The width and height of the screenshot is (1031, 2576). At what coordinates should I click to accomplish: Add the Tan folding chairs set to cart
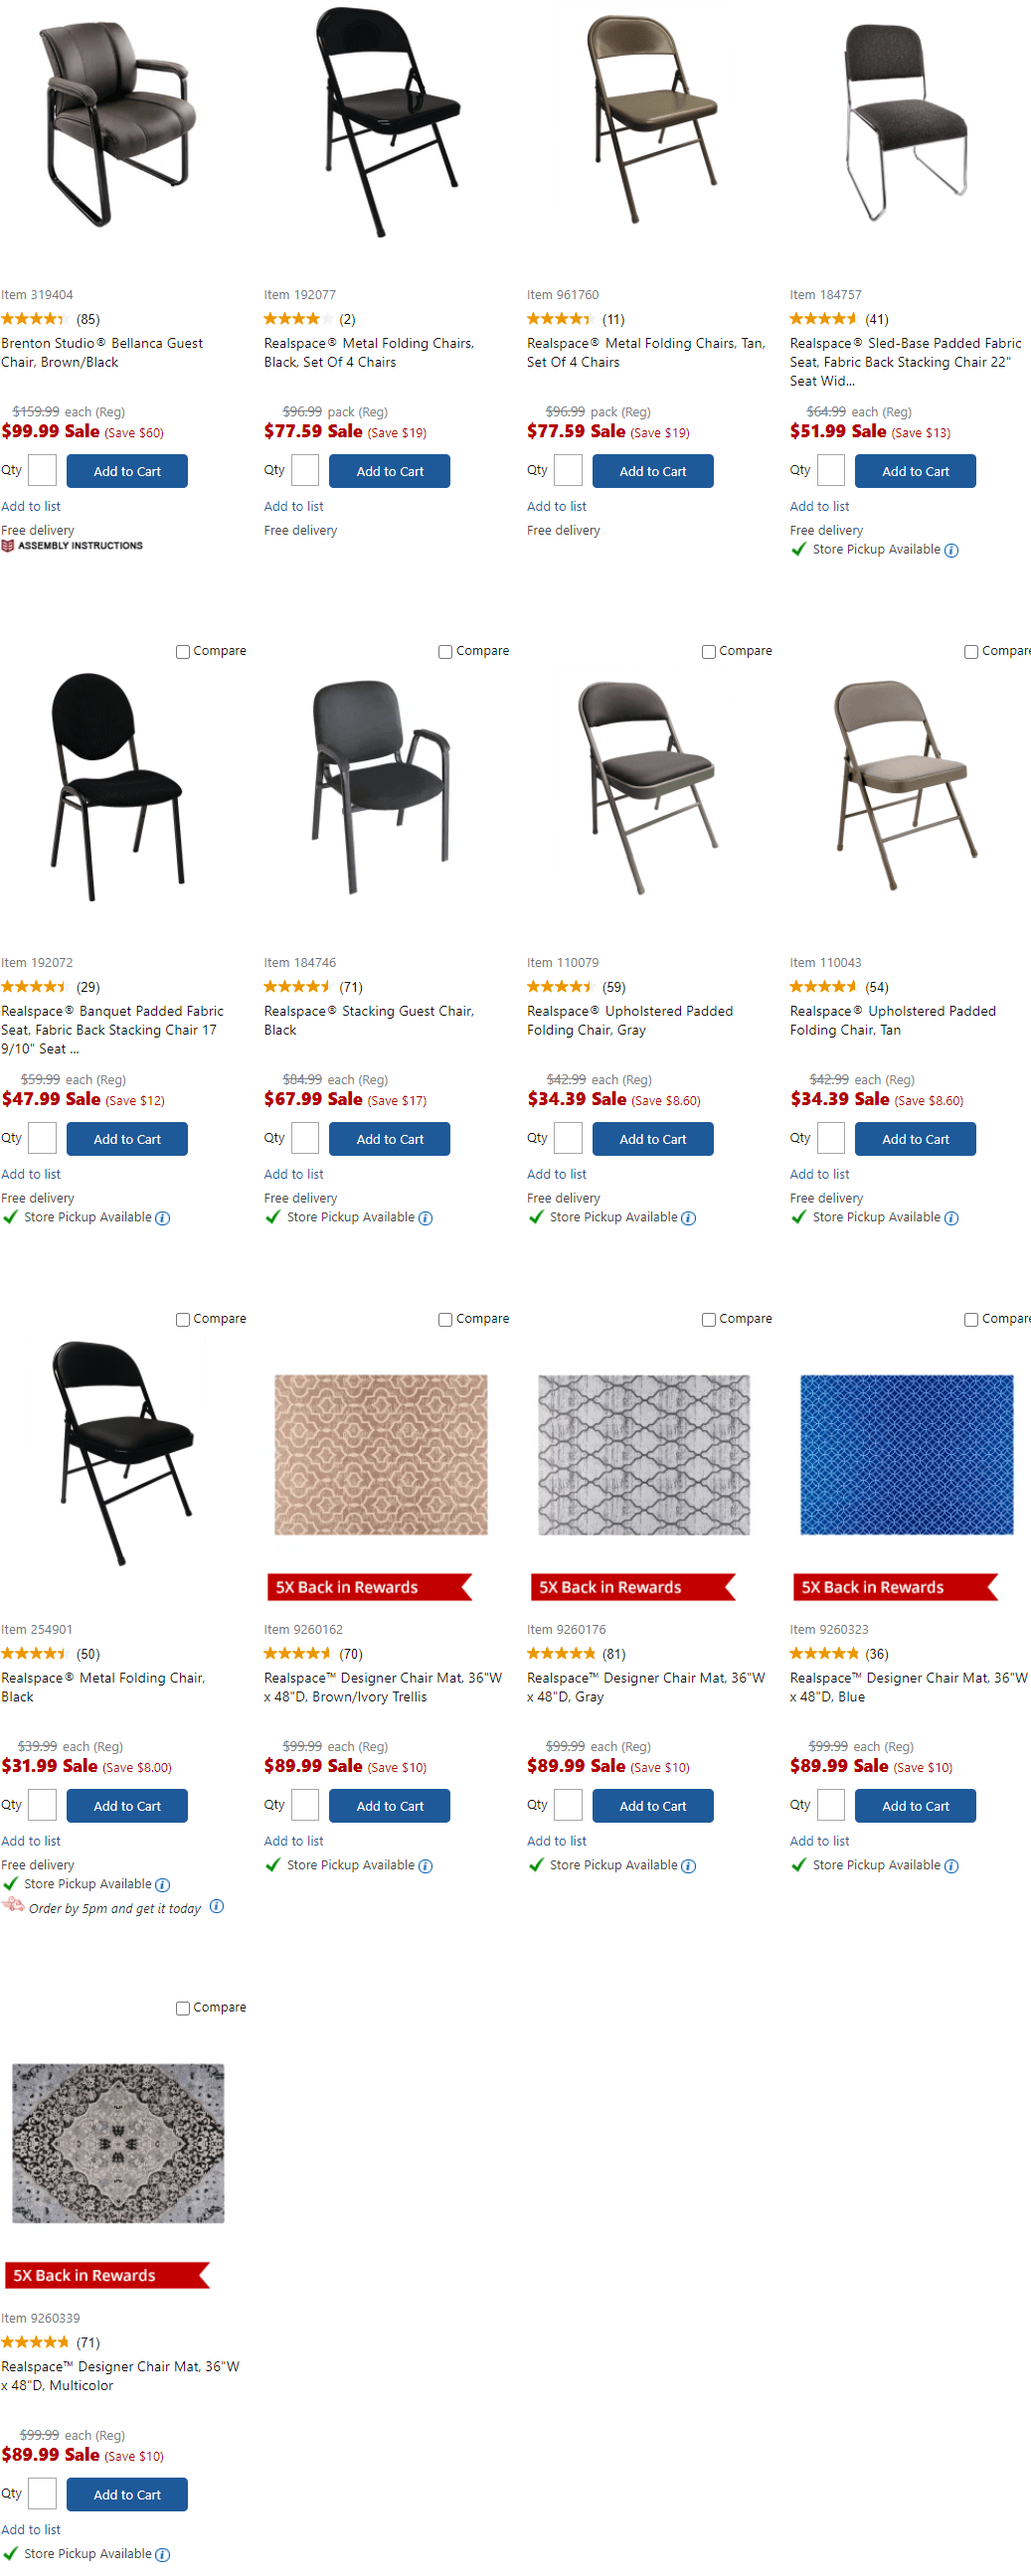[653, 470]
